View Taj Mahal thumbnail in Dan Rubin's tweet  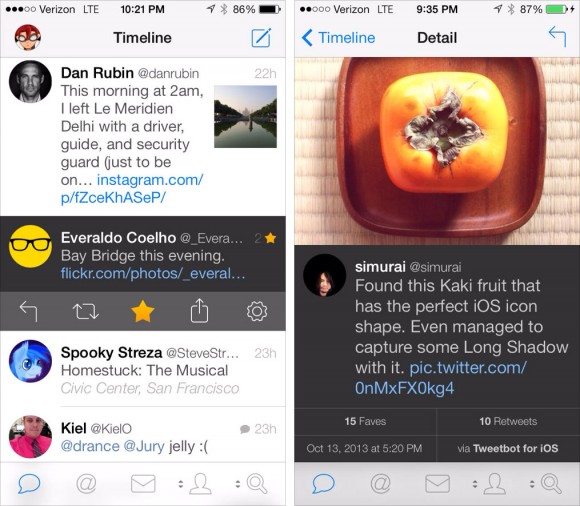[x=245, y=117]
